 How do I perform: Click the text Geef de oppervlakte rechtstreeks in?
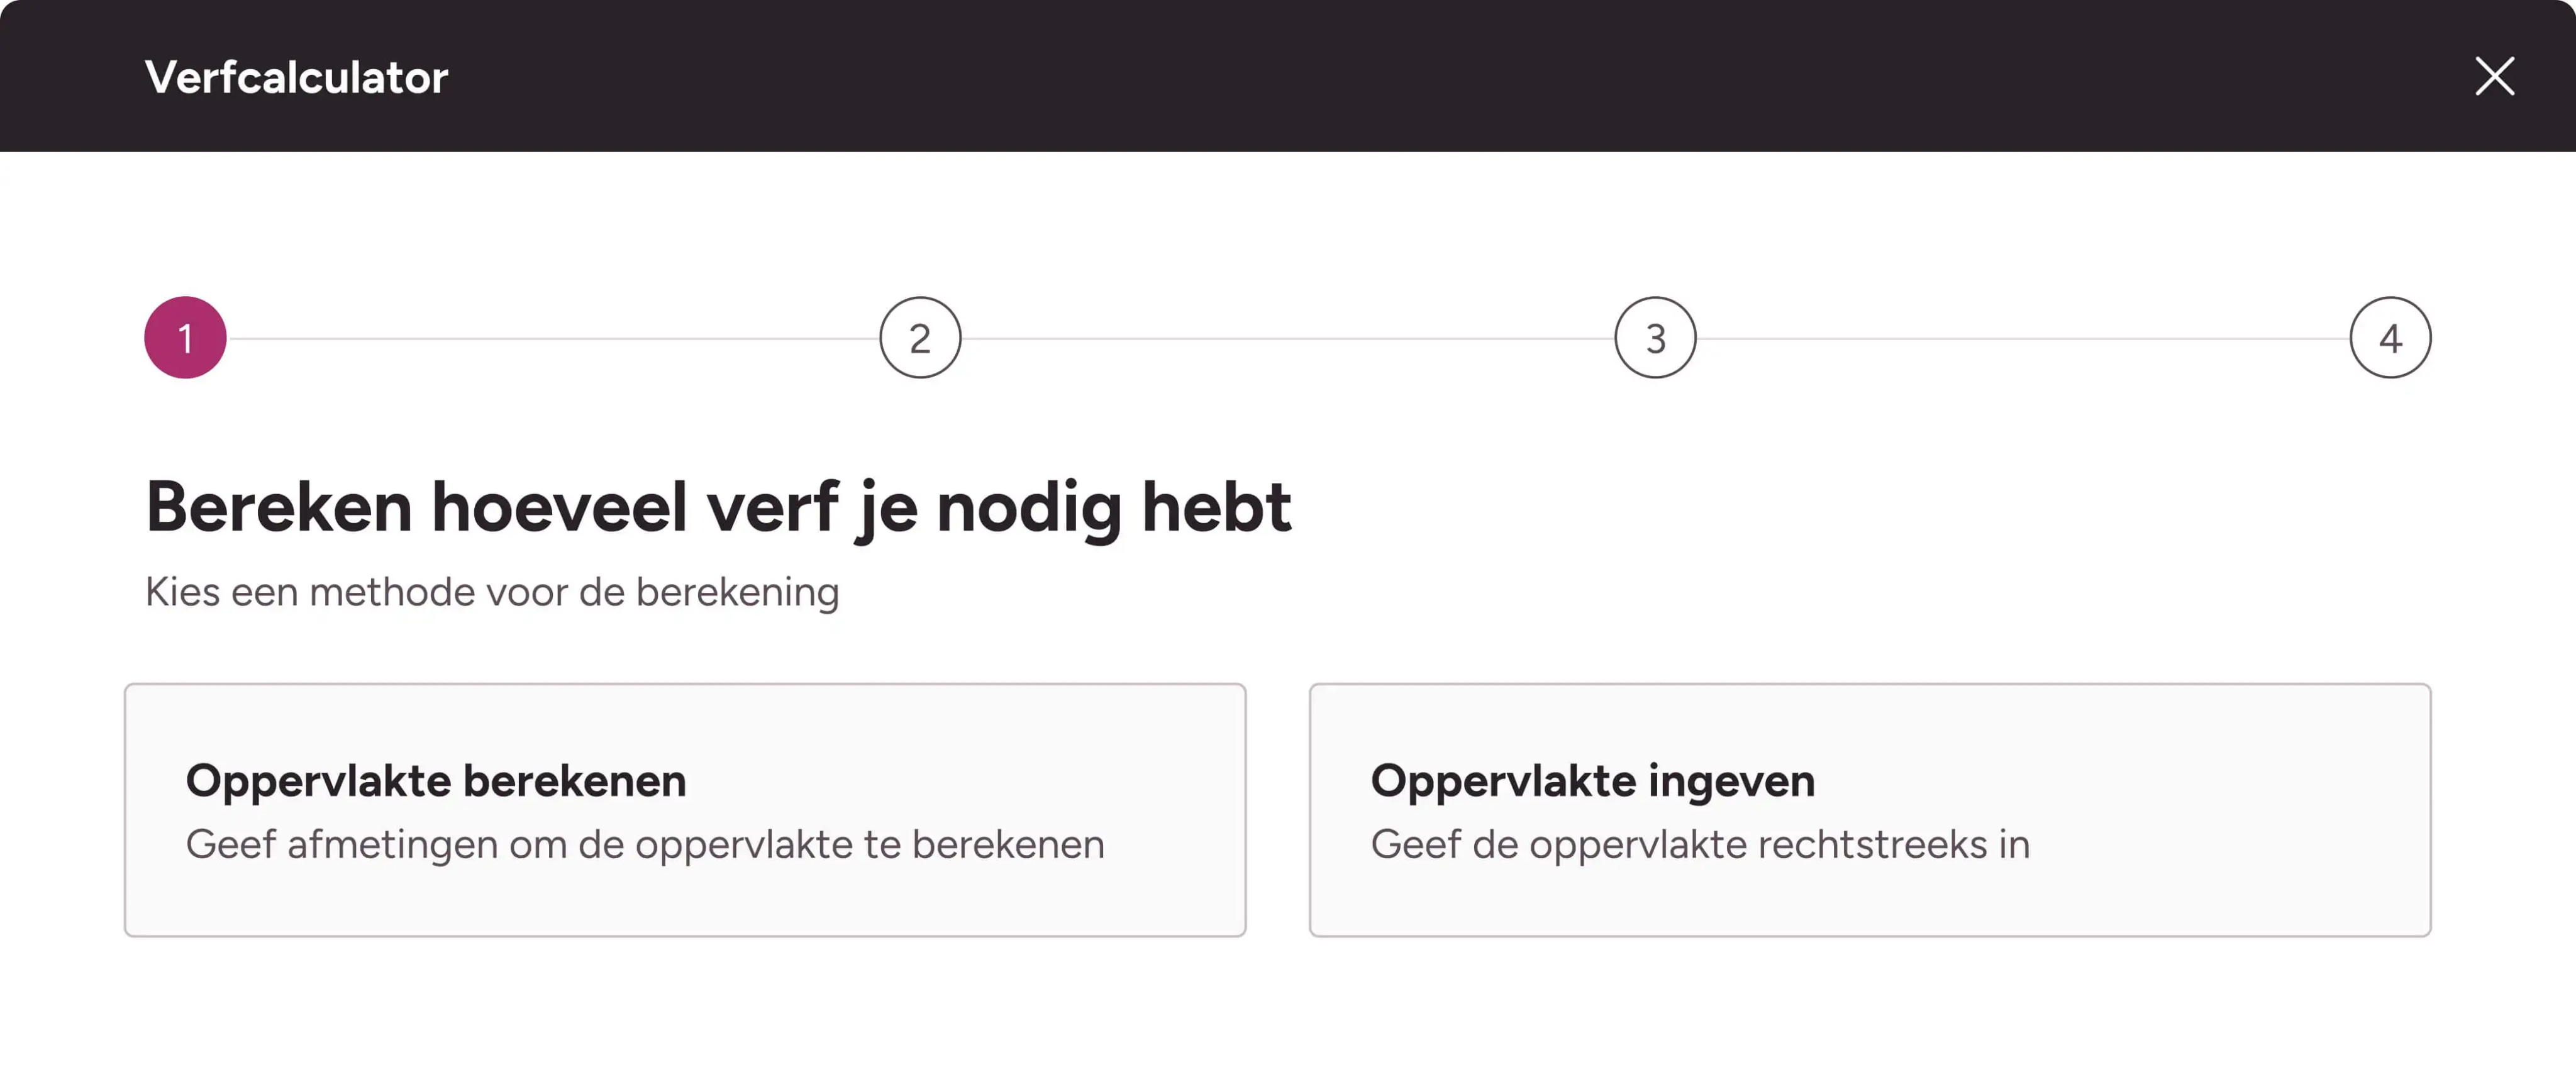point(1700,845)
